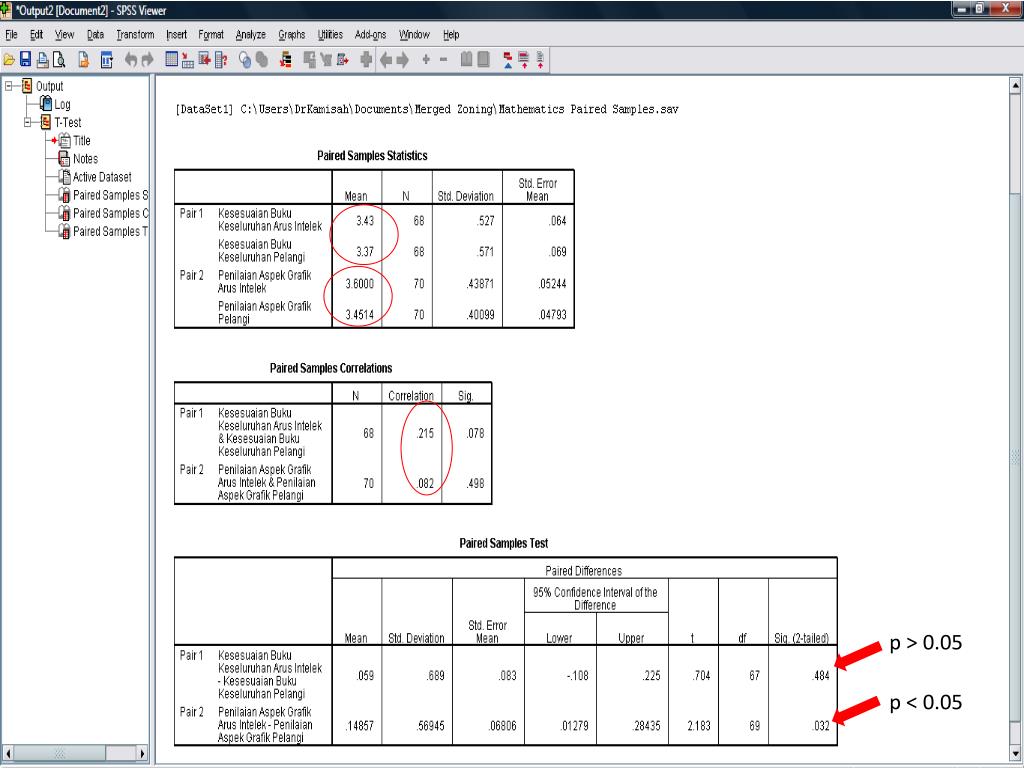The height and width of the screenshot is (768, 1024).
Task: Select Active Dataset in outline tree
Action: pyautogui.click(x=101, y=177)
